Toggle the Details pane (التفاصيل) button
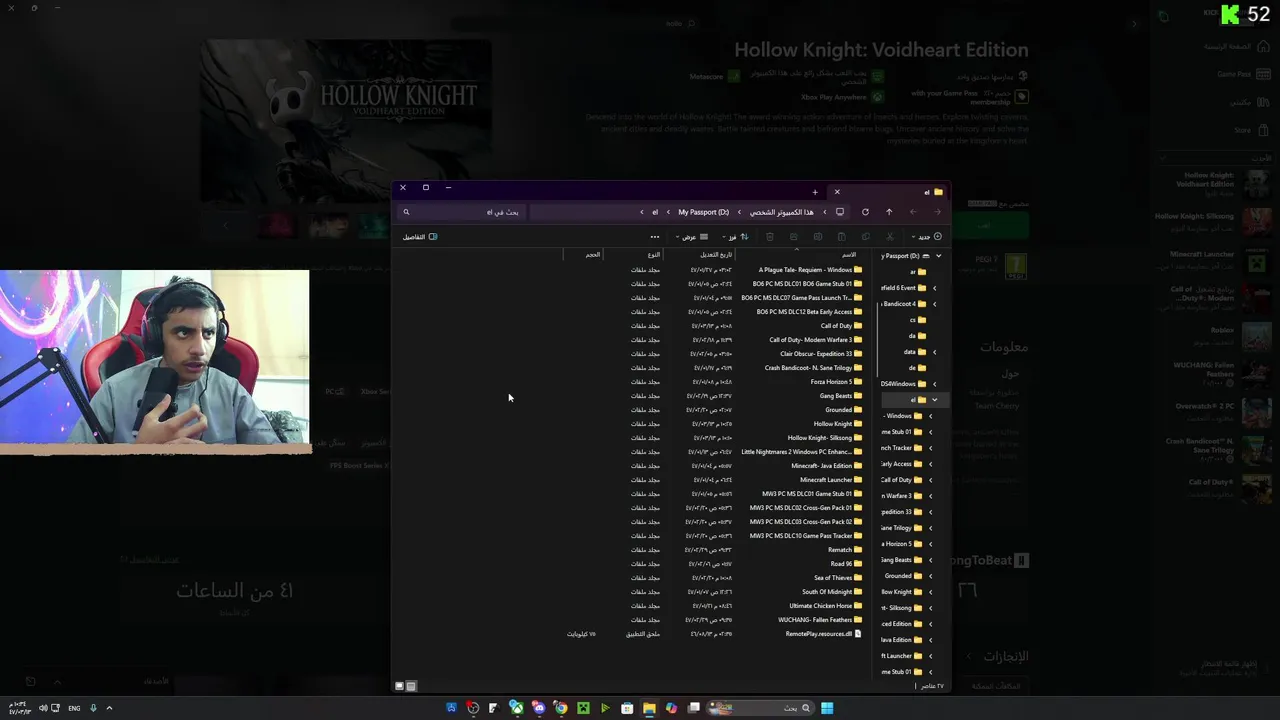This screenshot has width=1280, height=720. pyautogui.click(x=420, y=237)
